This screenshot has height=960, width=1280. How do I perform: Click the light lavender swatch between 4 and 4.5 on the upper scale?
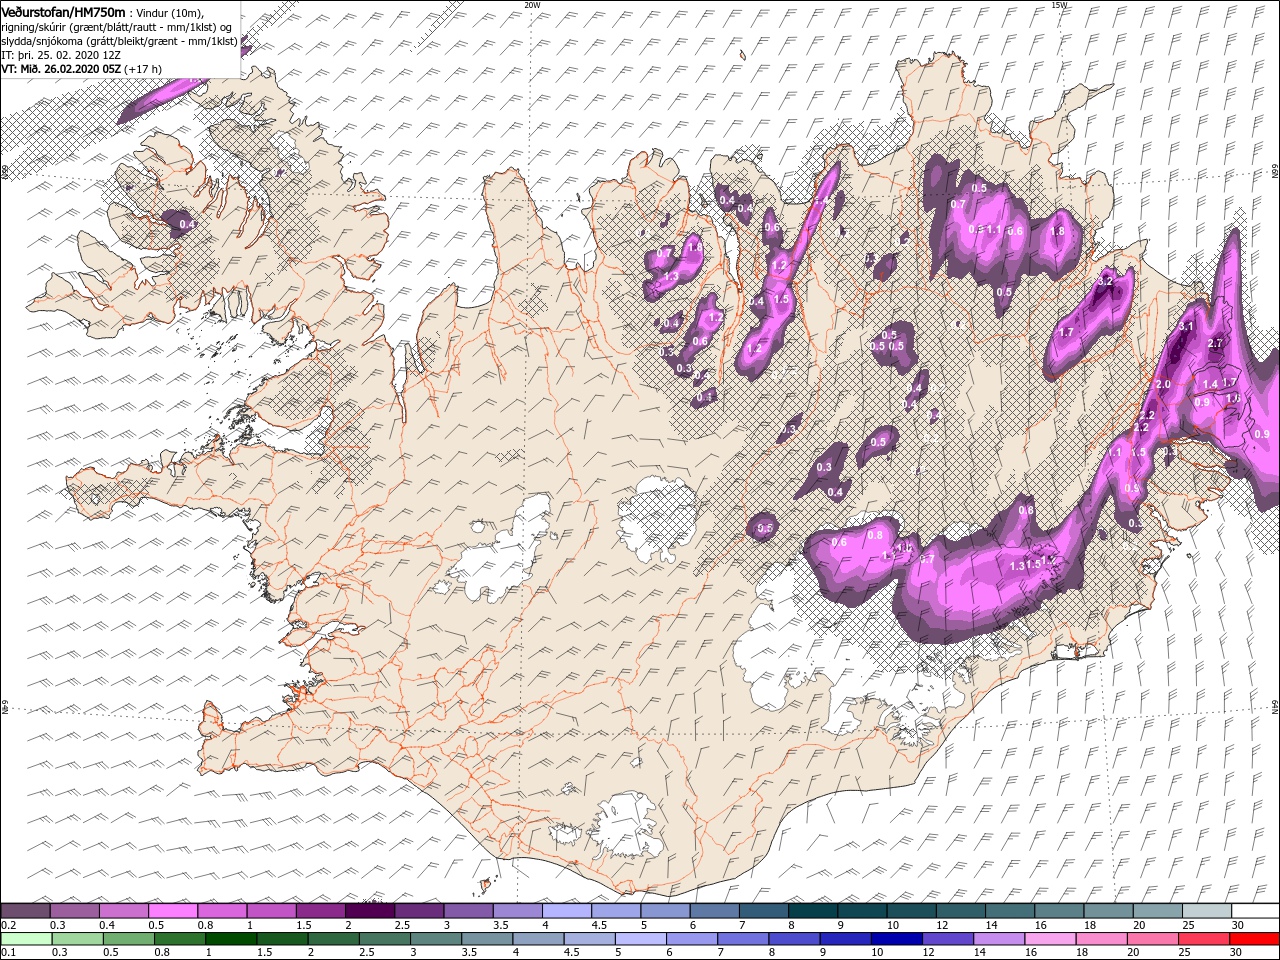pos(566,911)
